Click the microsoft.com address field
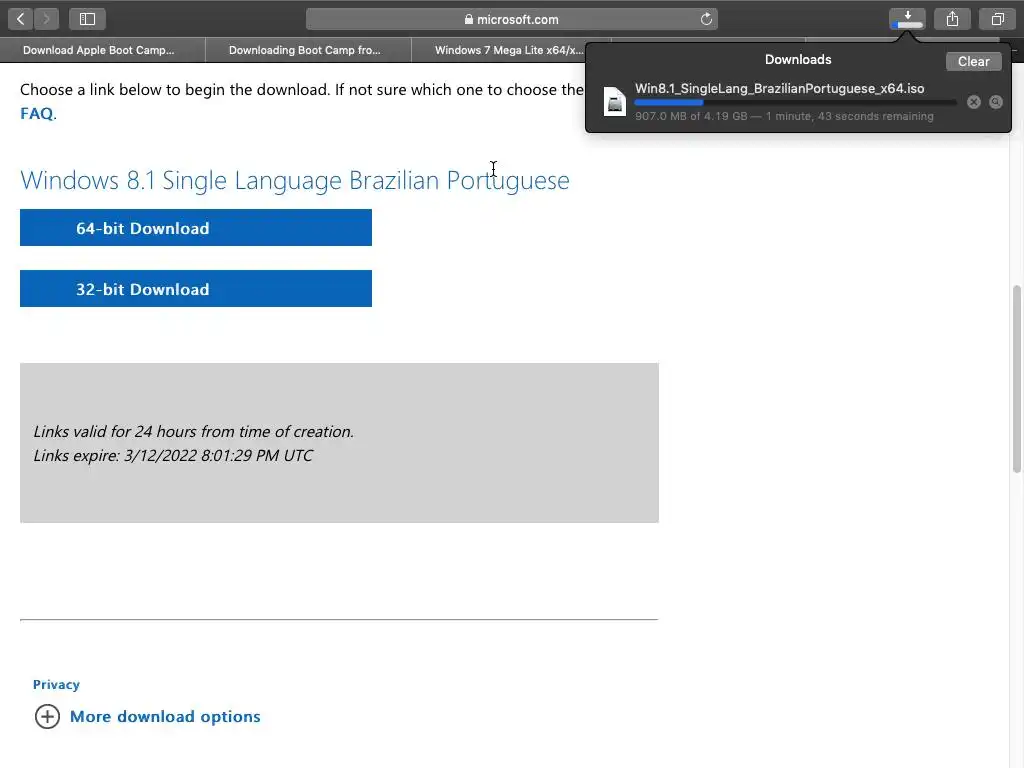This screenshot has width=1024, height=768. (x=511, y=19)
